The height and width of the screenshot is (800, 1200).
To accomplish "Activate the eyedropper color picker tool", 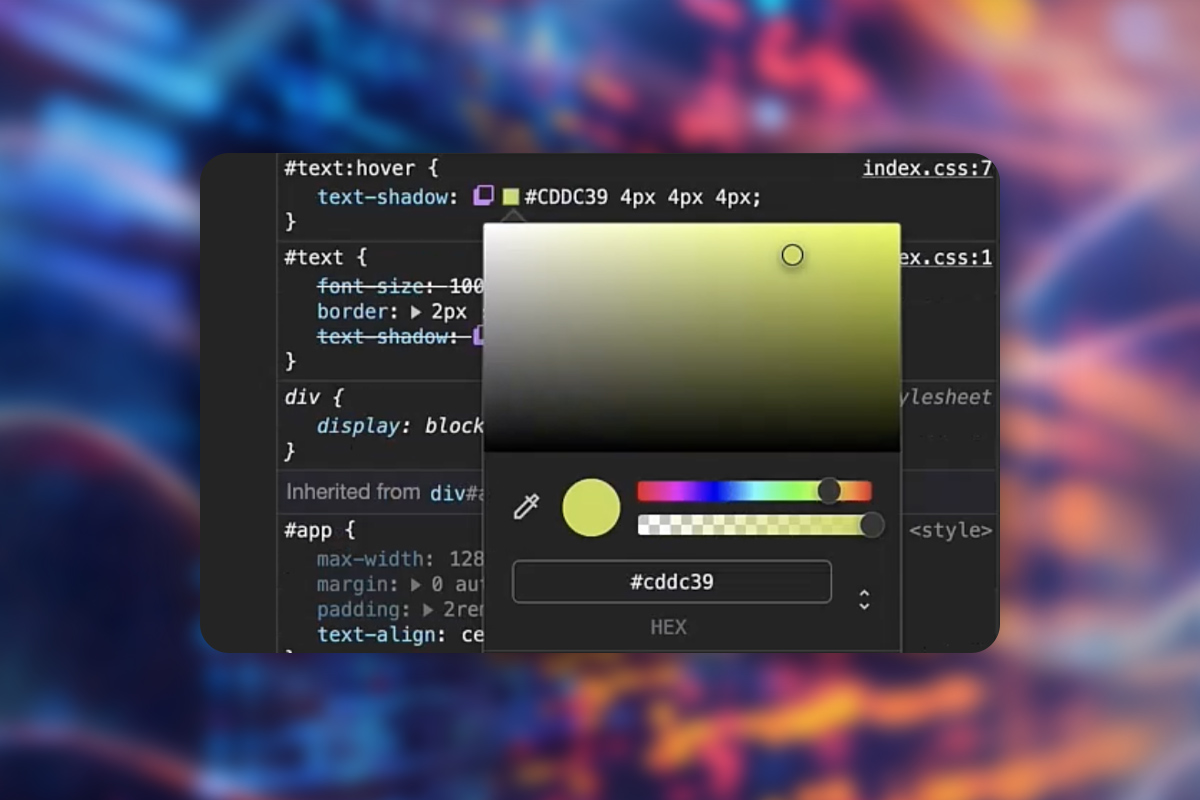I will tap(526, 507).
